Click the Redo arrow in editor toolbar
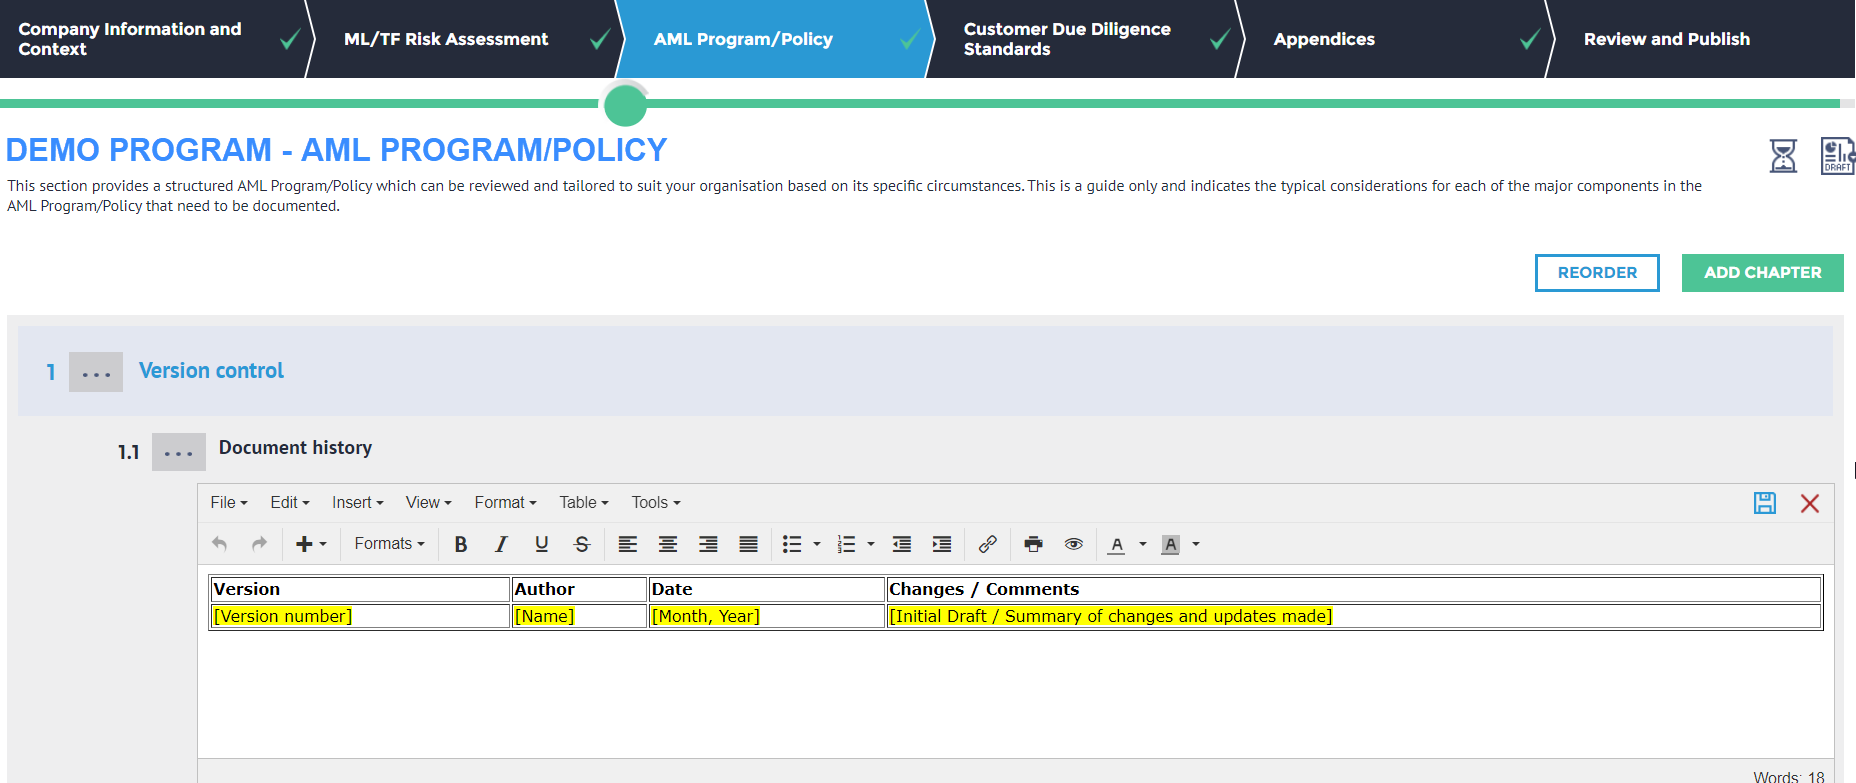Screen dimensions: 1856x783 pos(260,544)
